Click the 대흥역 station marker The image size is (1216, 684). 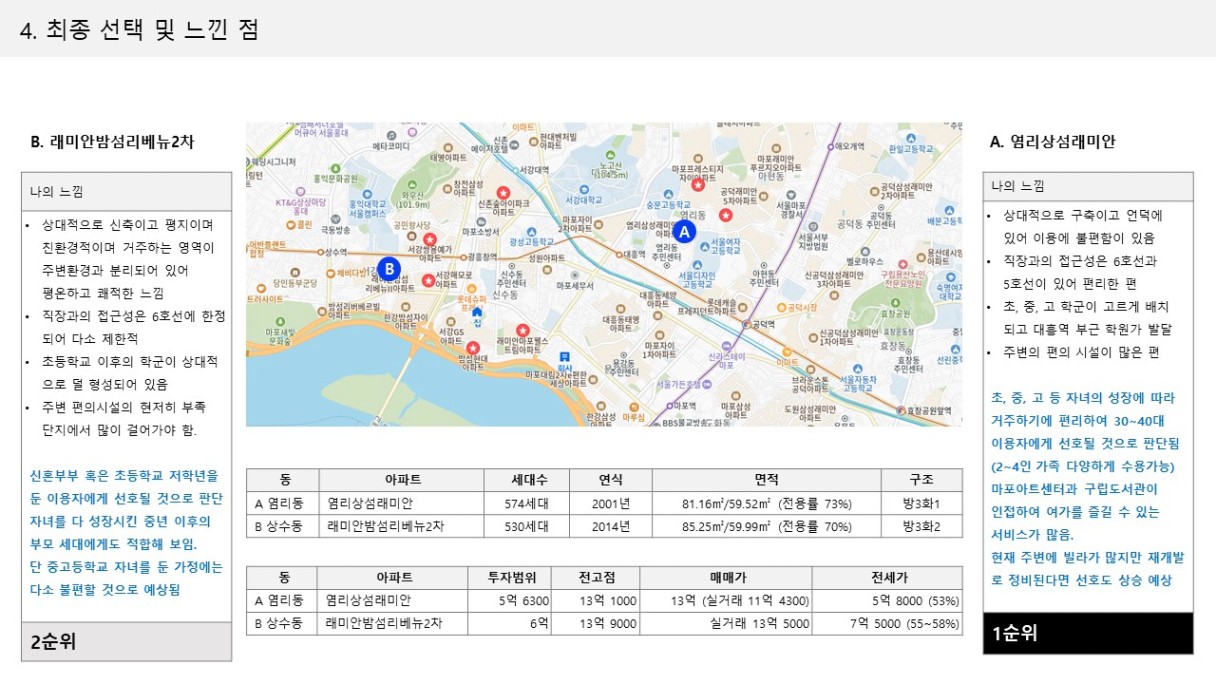point(619,254)
